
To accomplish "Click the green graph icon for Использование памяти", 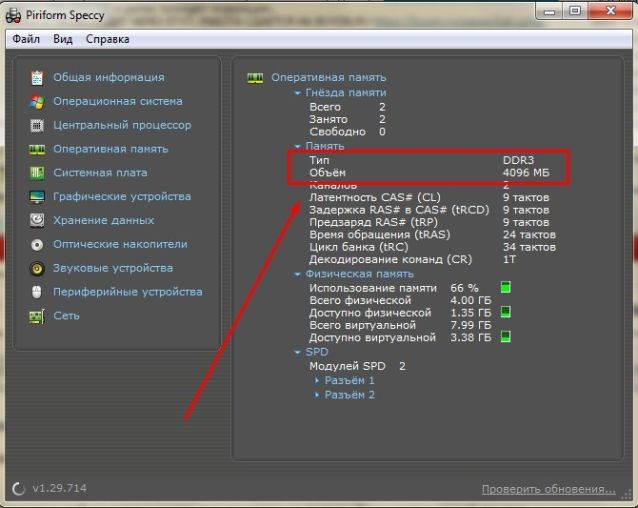I will tap(505, 287).
